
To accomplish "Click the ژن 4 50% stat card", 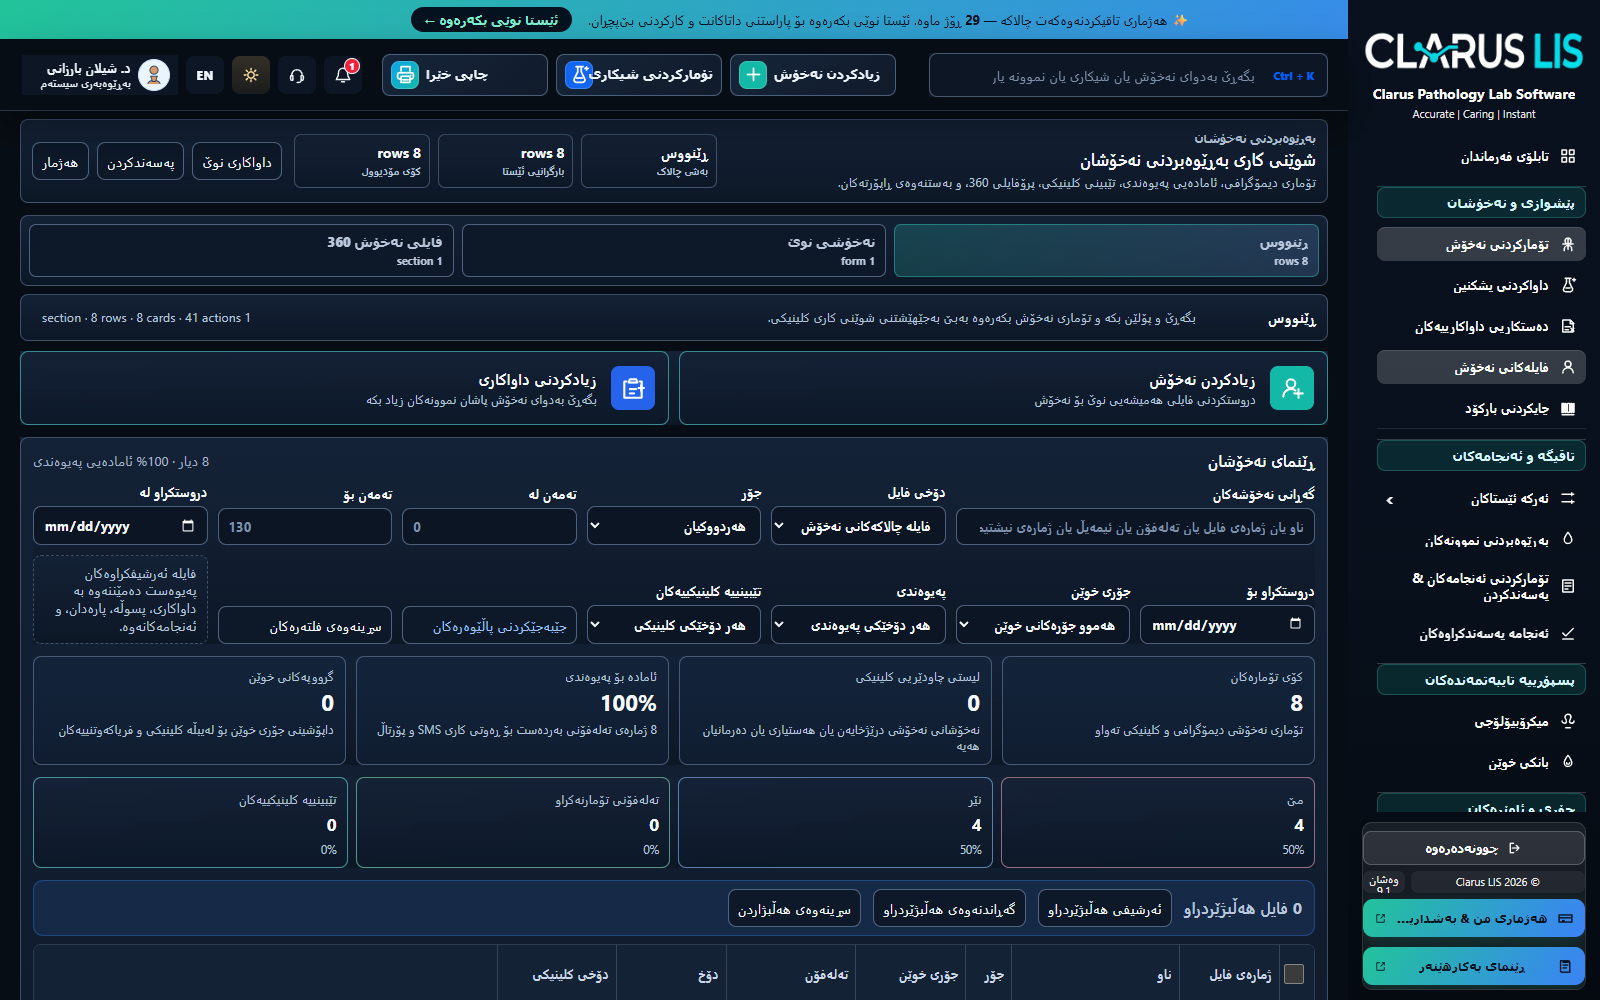I will (x=1158, y=822).
